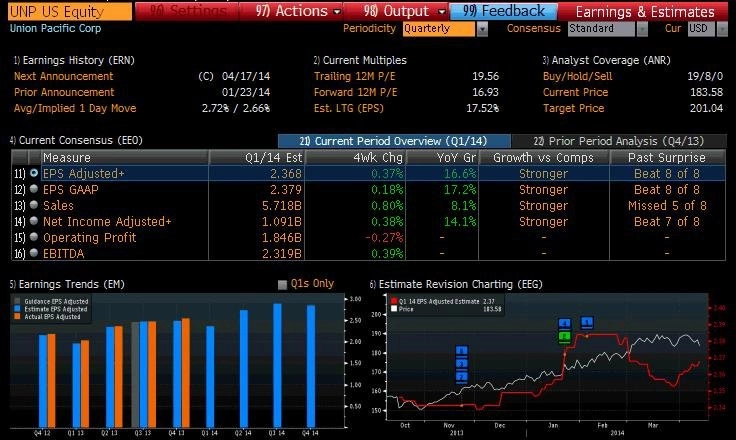Sort by the Measure column header
This screenshot has height=440, width=736.
pos(125,157)
